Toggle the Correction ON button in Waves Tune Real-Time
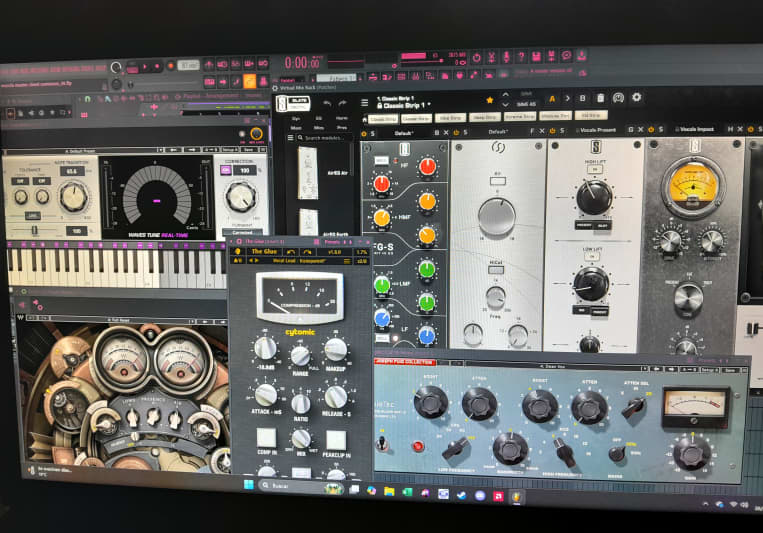 [226, 170]
